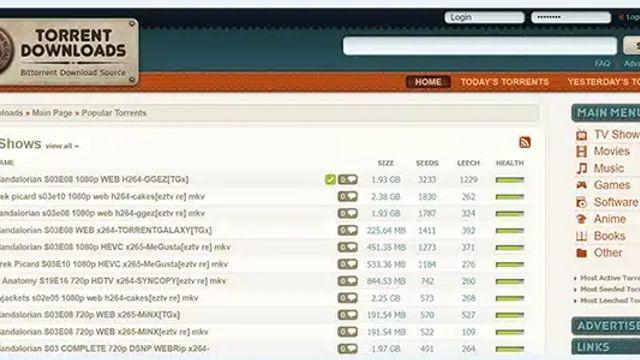Click green verified checkmark on first torrent
The width and height of the screenshot is (640, 360).
330,180
